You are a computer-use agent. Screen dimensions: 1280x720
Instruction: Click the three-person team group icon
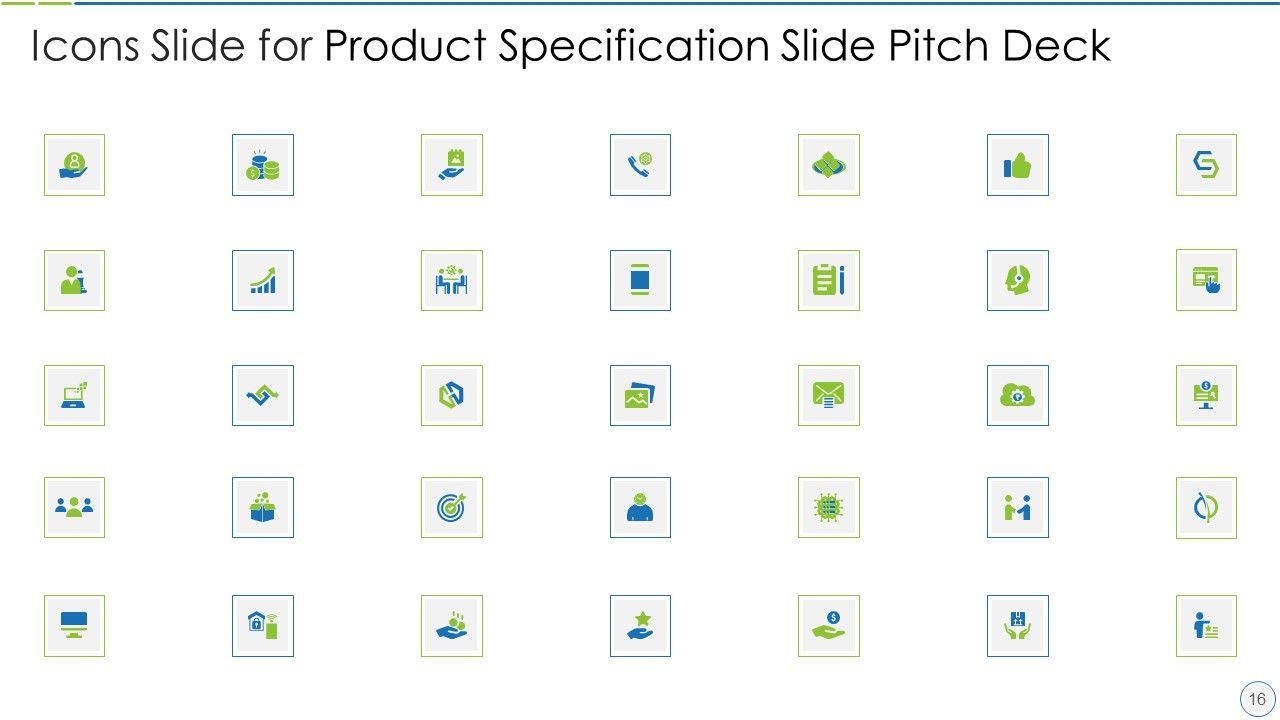click(74, 507)
